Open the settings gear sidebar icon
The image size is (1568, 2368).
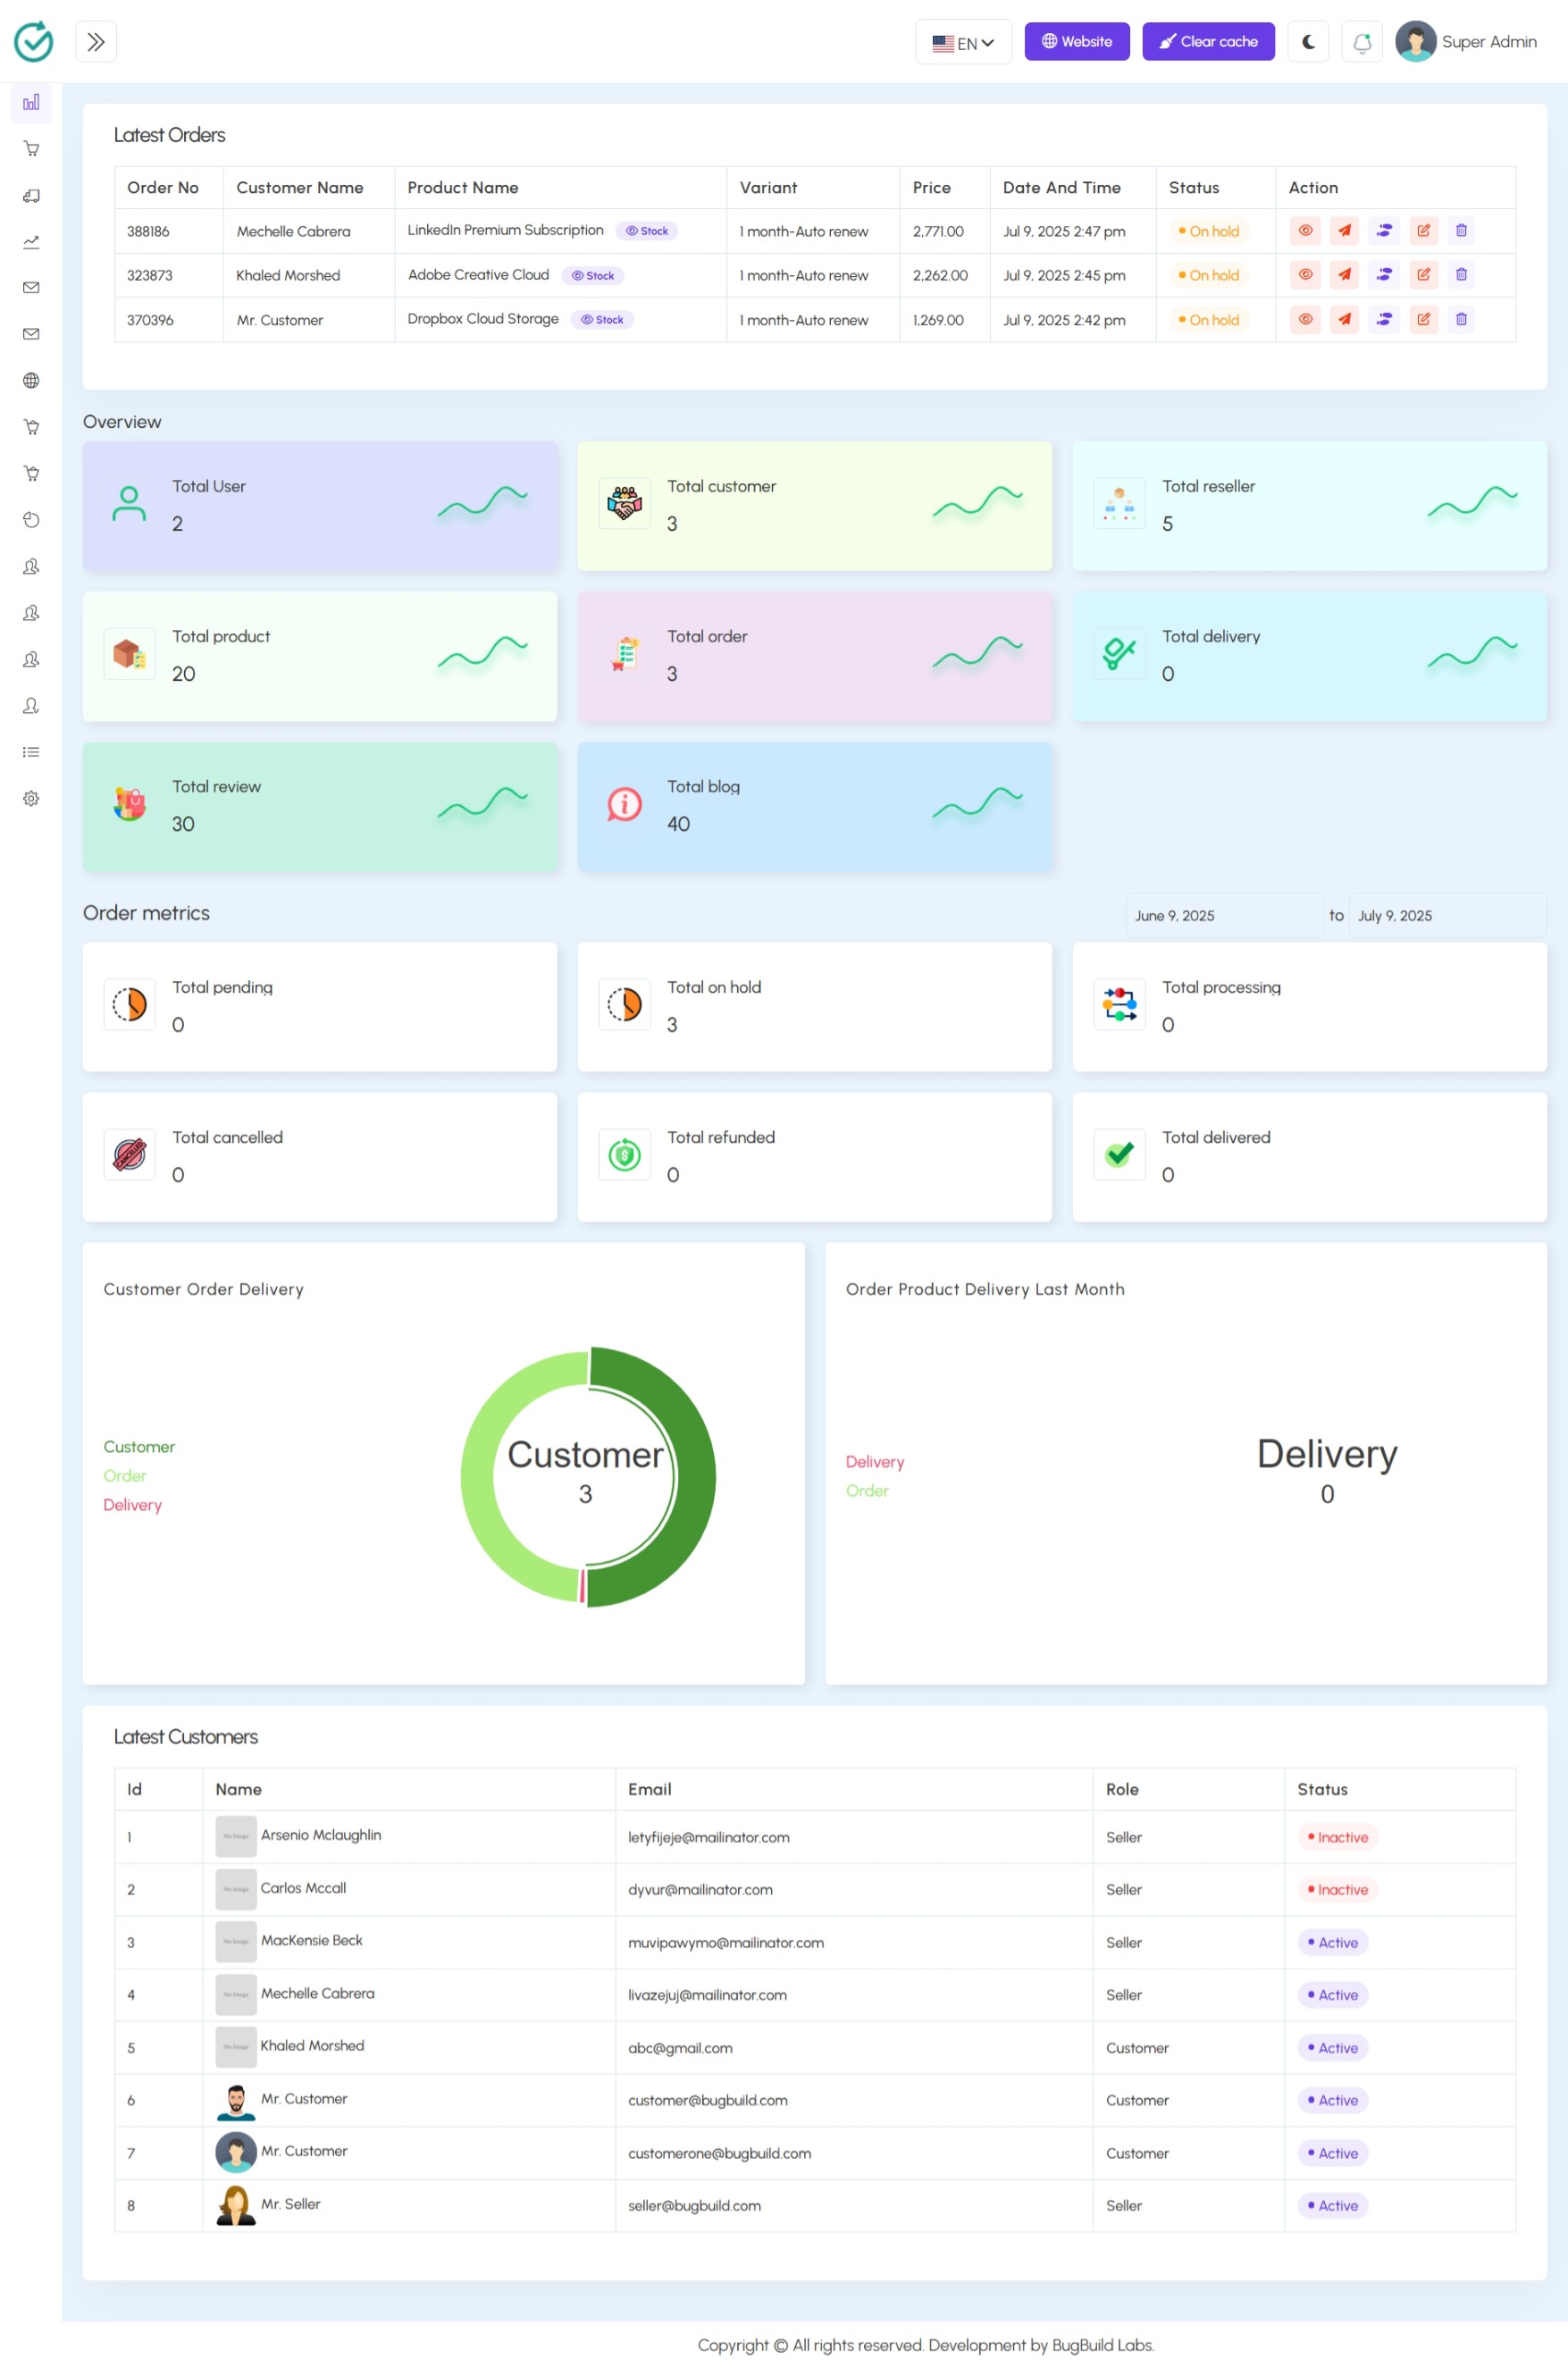point(31,799)
